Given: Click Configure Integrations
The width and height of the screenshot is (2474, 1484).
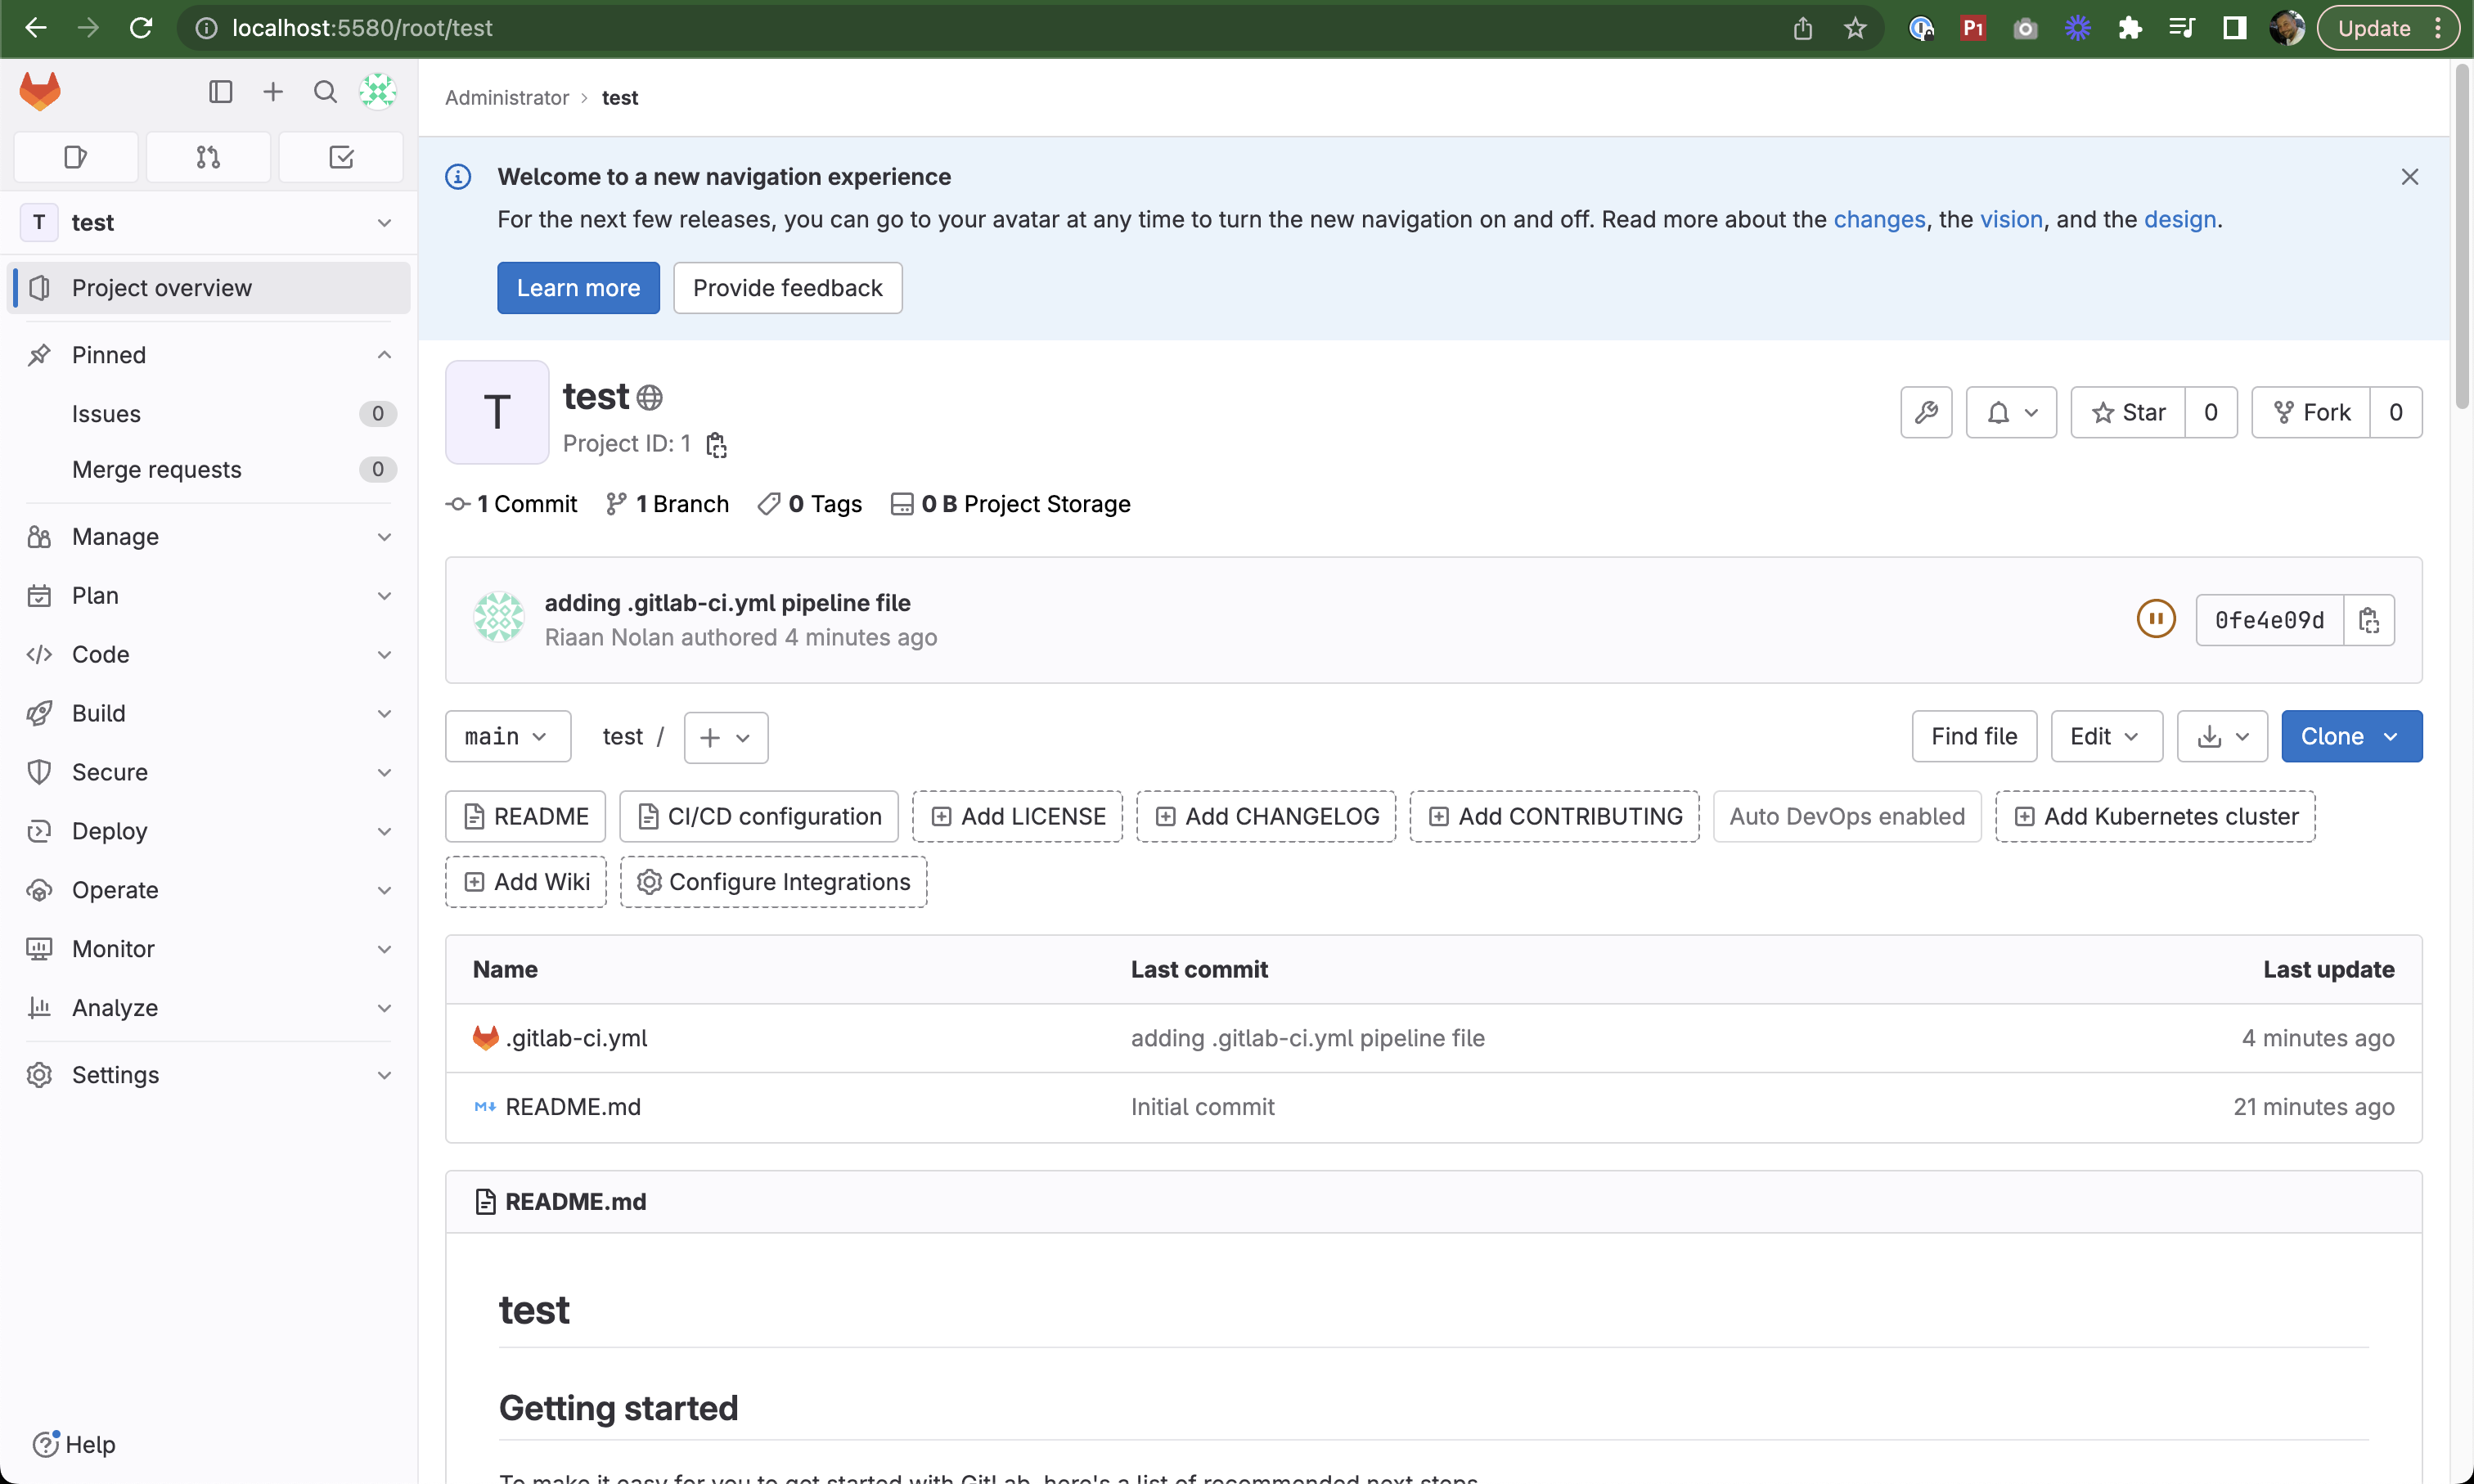Looking at the screenshot, I should pos(773,882).
